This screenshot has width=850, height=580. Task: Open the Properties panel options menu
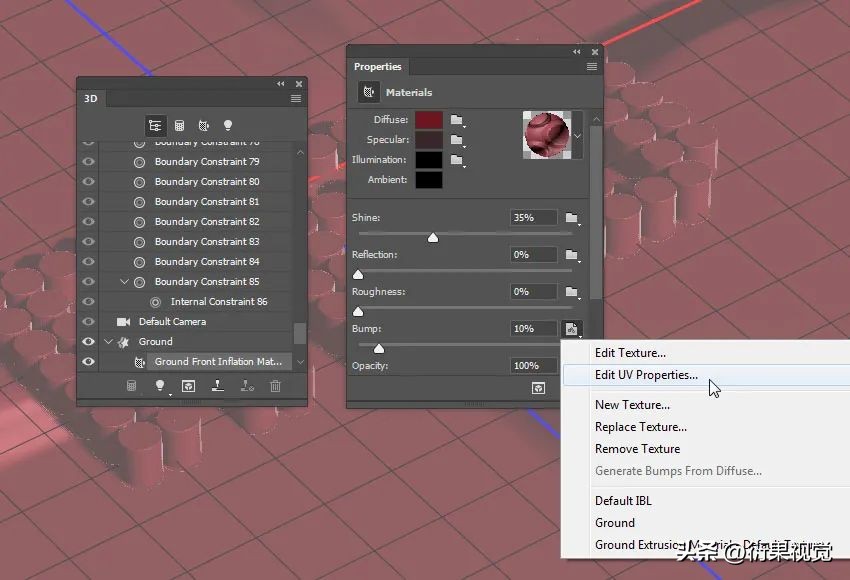tap(592, 67)
